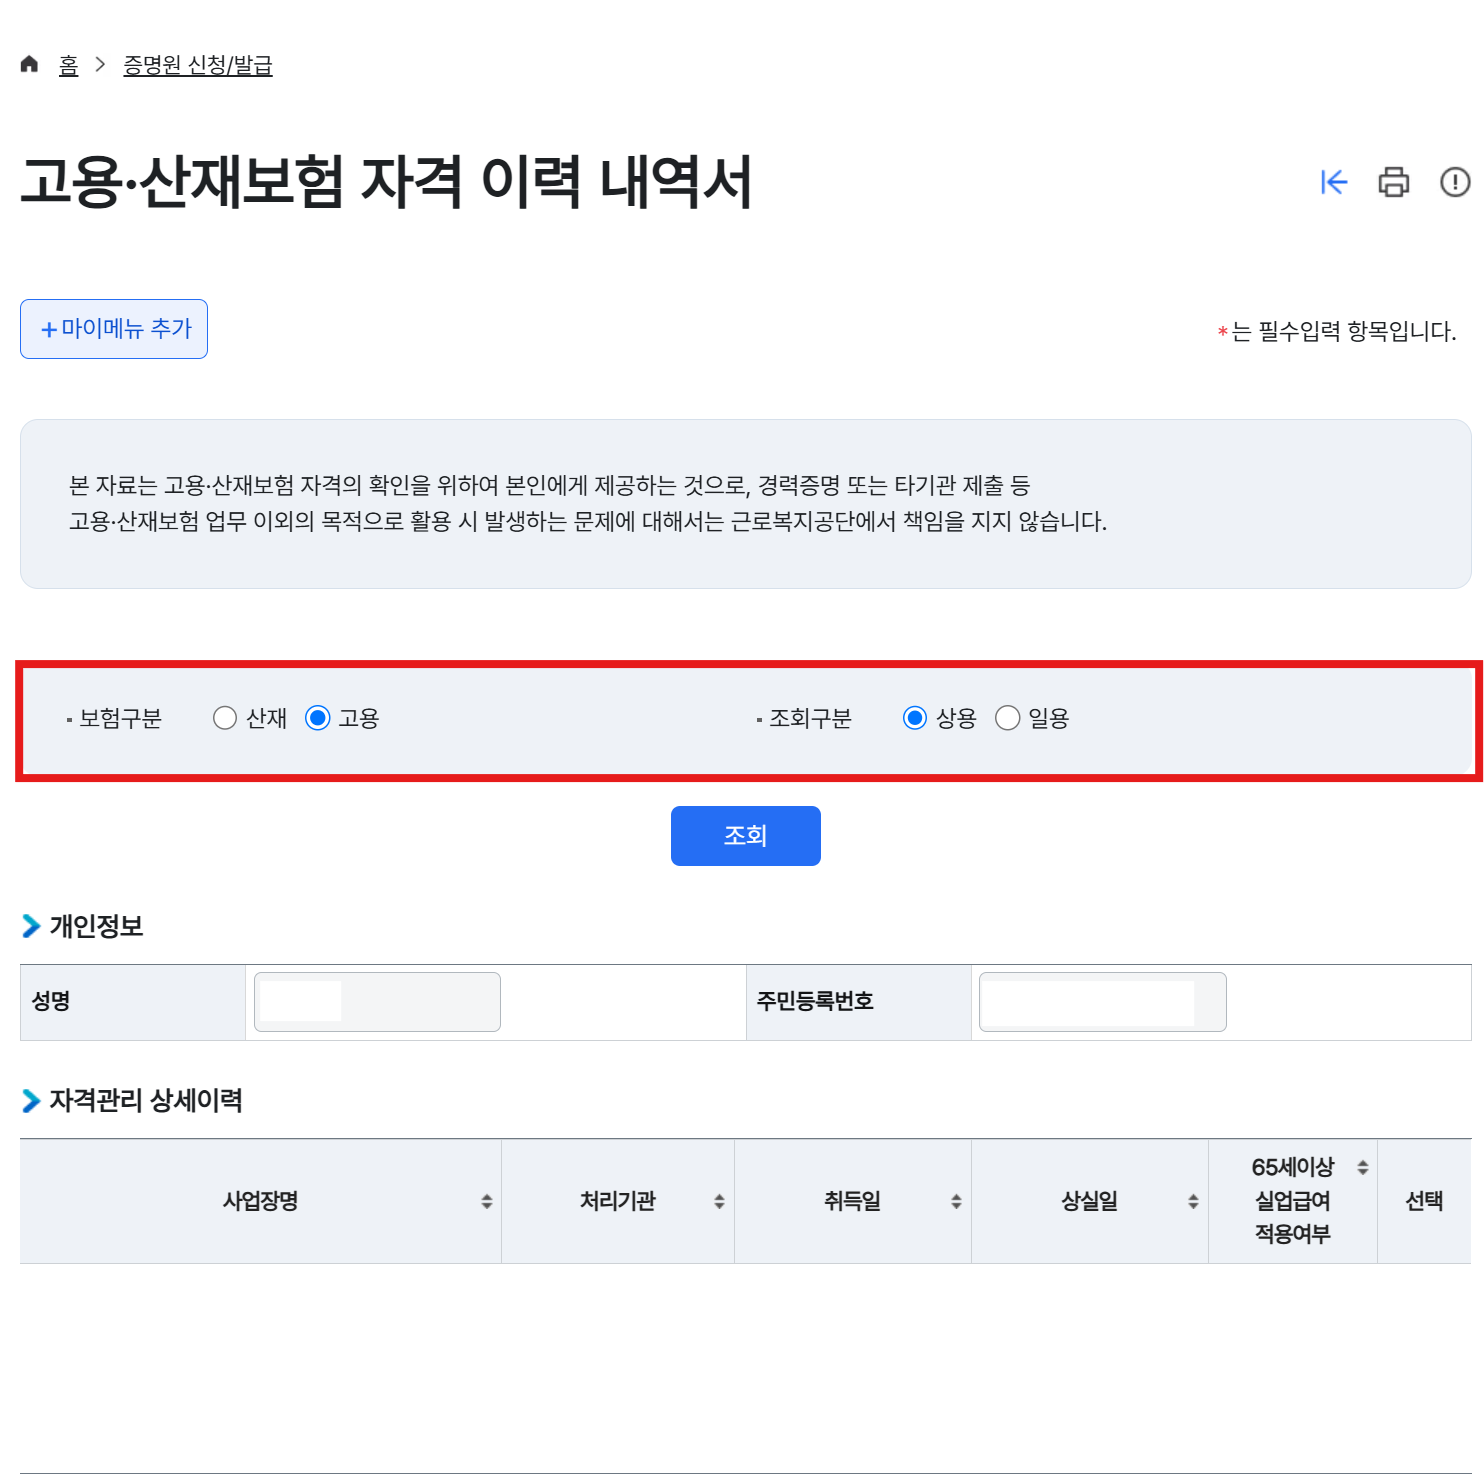This screenshot has width=1484, height=1474.
Task: Select the 산재 insurance radio button
Action: pos(225,718)
